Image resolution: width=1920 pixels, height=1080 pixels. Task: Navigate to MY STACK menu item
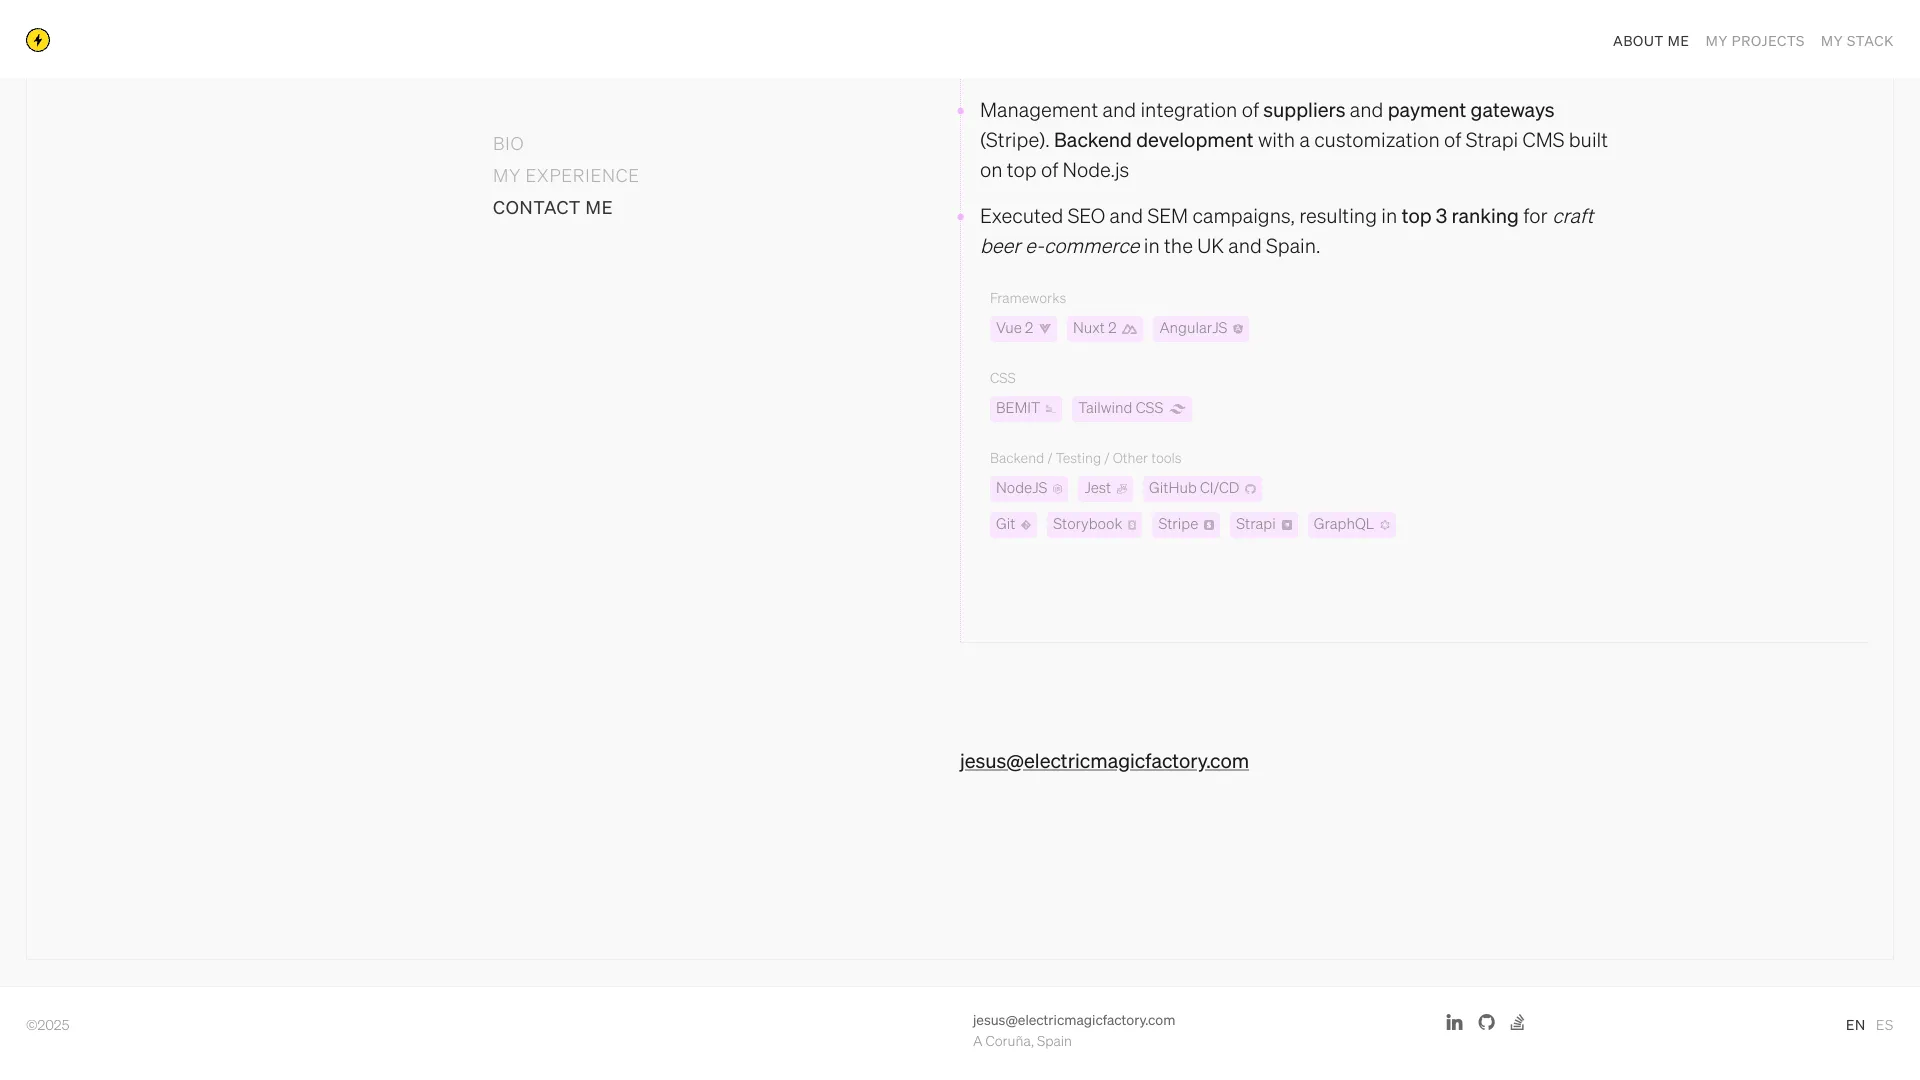coord(1857,41)
